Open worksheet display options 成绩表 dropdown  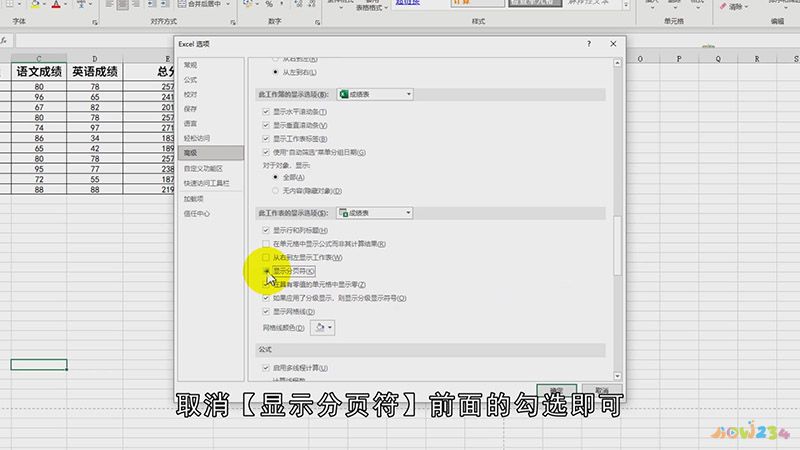click(374, 213)
